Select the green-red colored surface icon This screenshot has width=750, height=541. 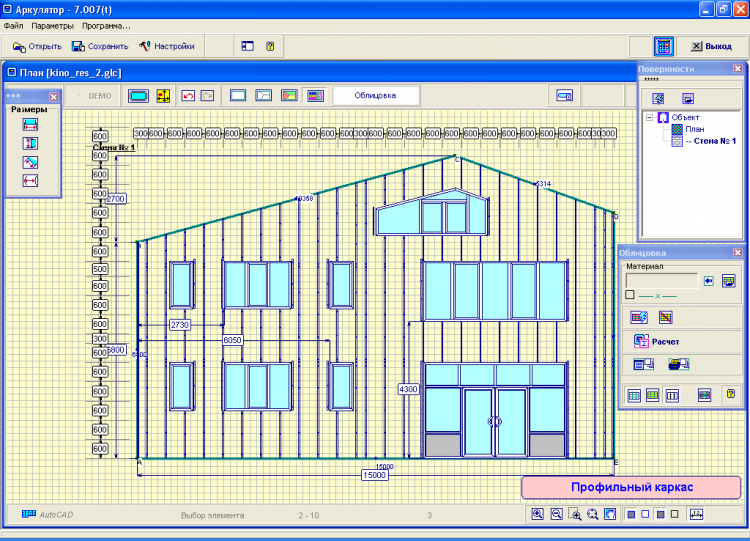coord(289,95)
